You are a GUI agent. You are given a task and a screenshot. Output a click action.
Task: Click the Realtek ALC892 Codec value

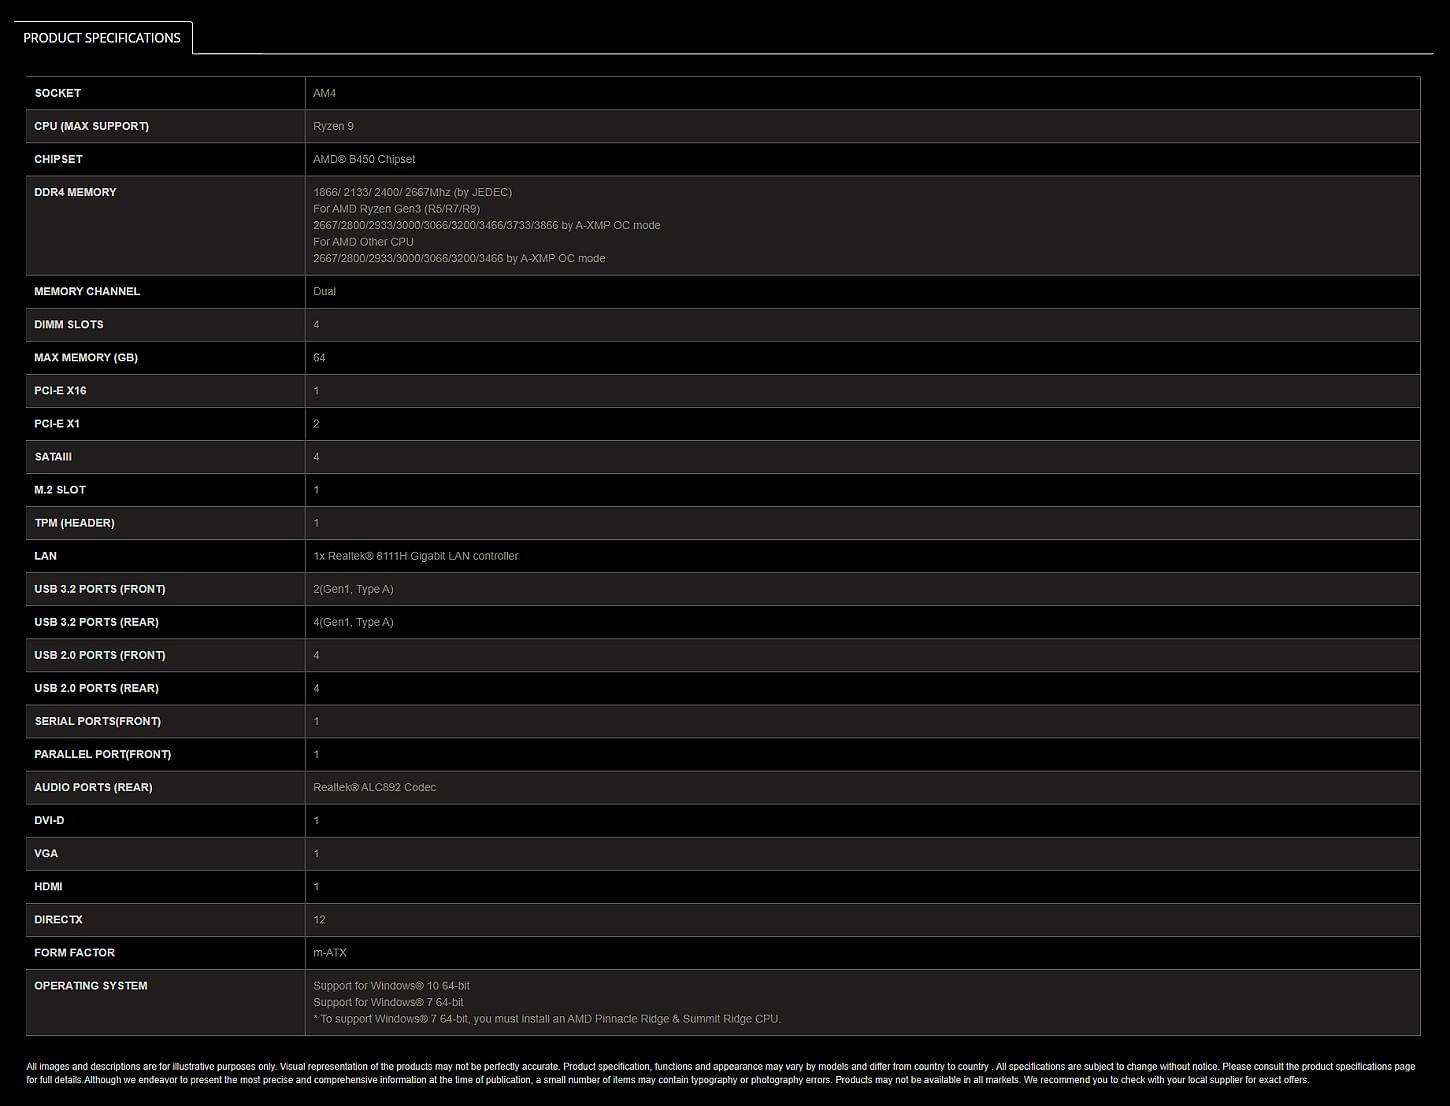click(374, 786)
